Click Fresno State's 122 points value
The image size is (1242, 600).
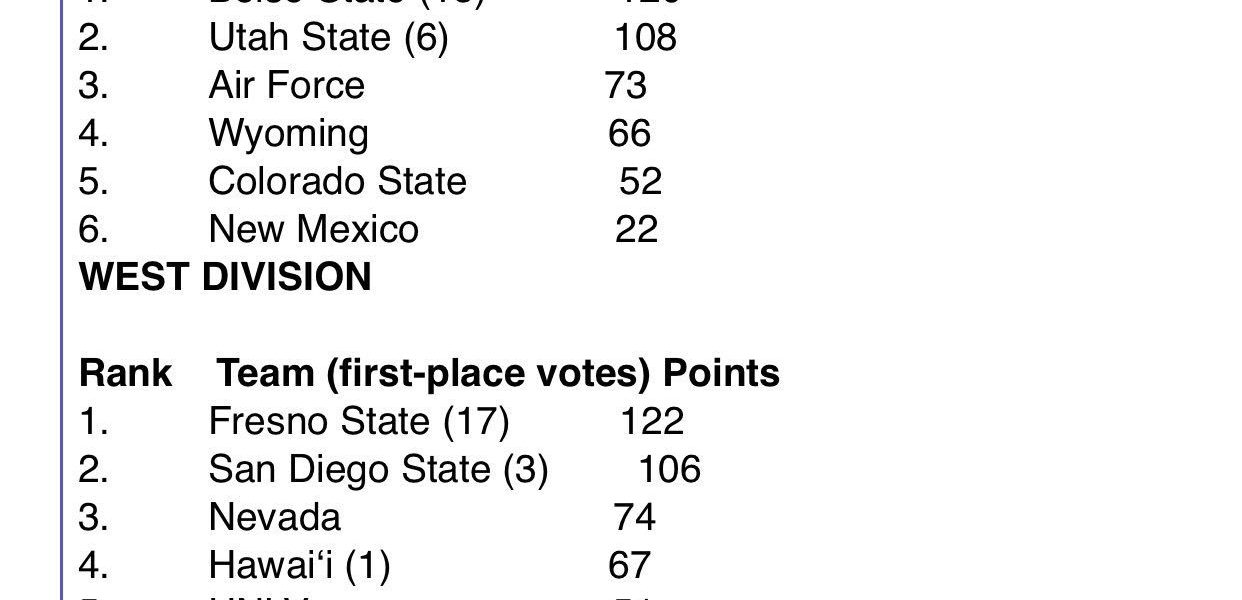click(x=652, y=422)
